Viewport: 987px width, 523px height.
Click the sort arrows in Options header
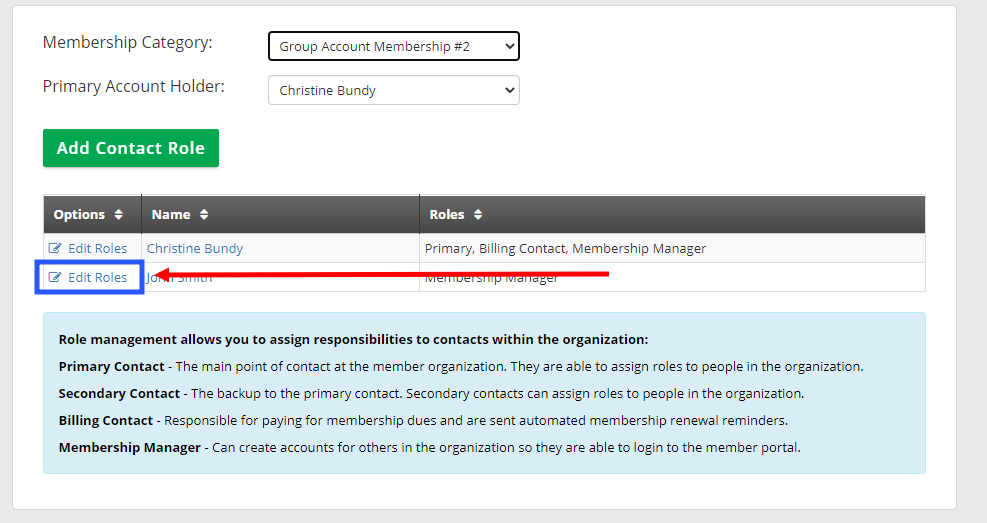pos(119,215)
